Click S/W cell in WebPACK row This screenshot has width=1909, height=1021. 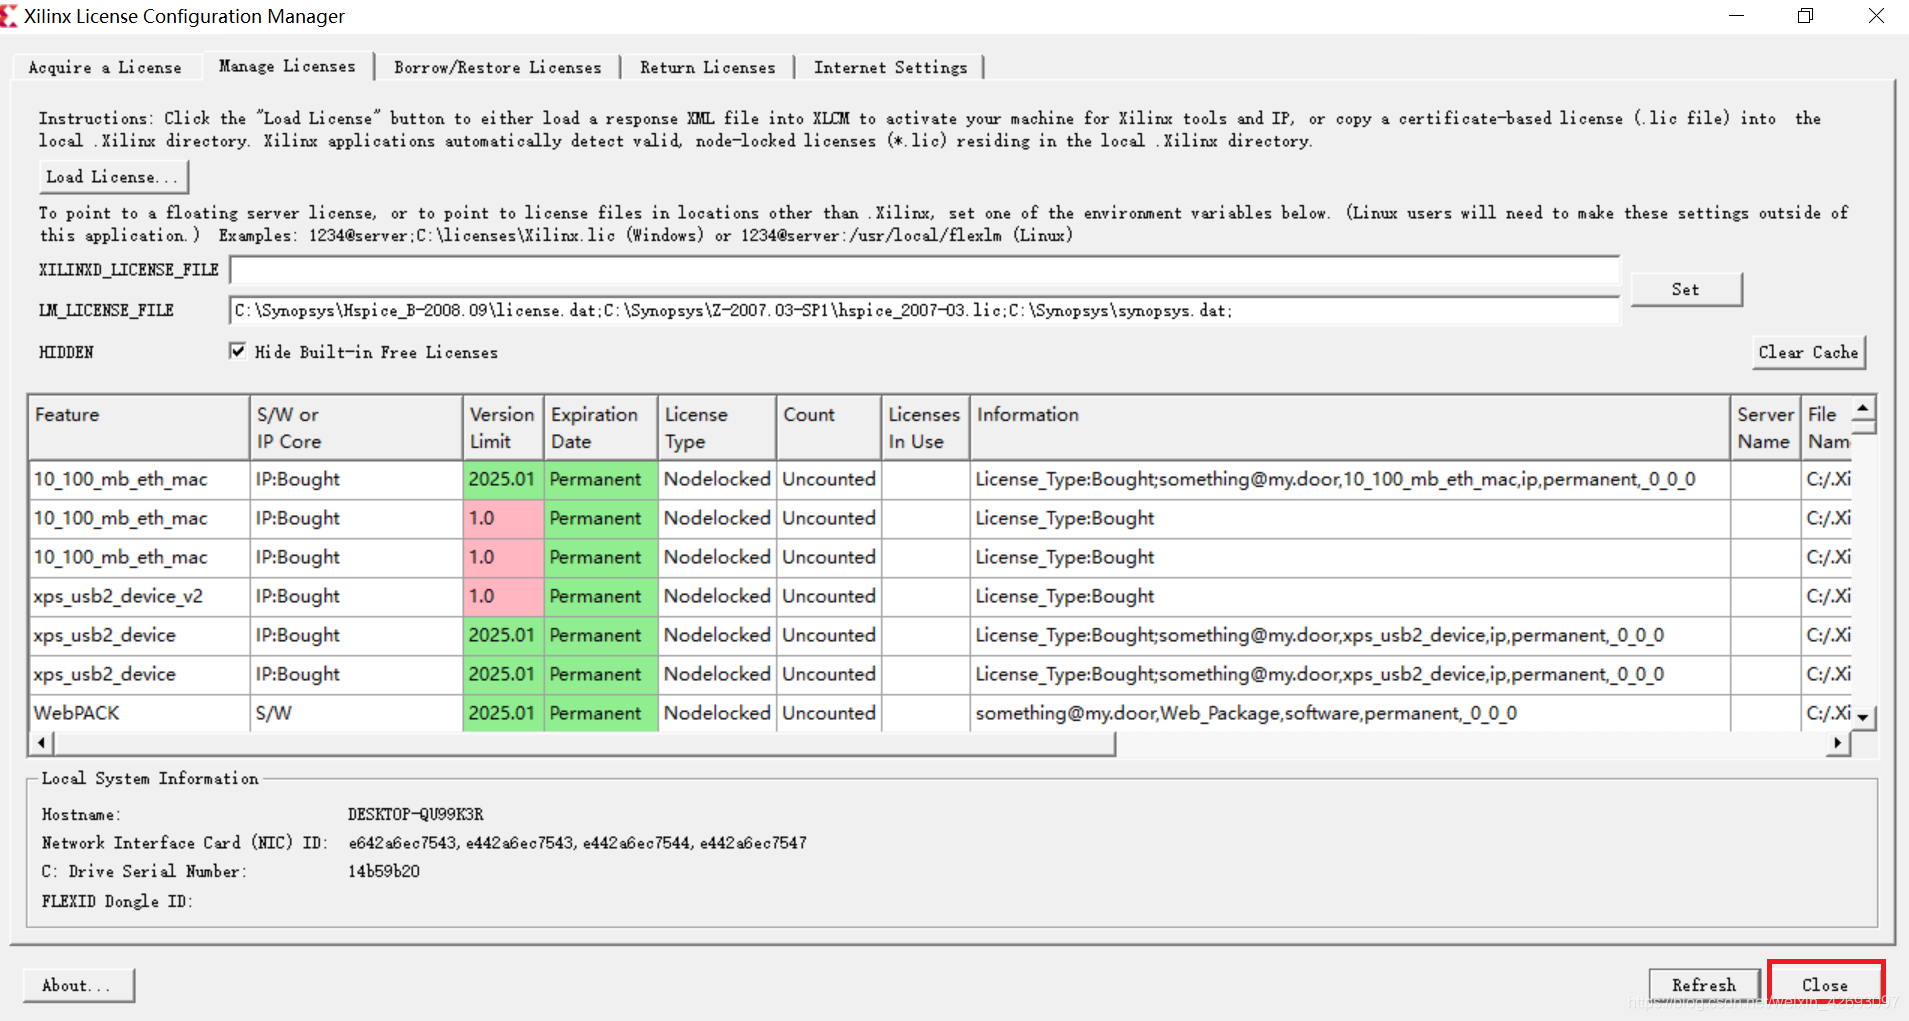point(356,713)
